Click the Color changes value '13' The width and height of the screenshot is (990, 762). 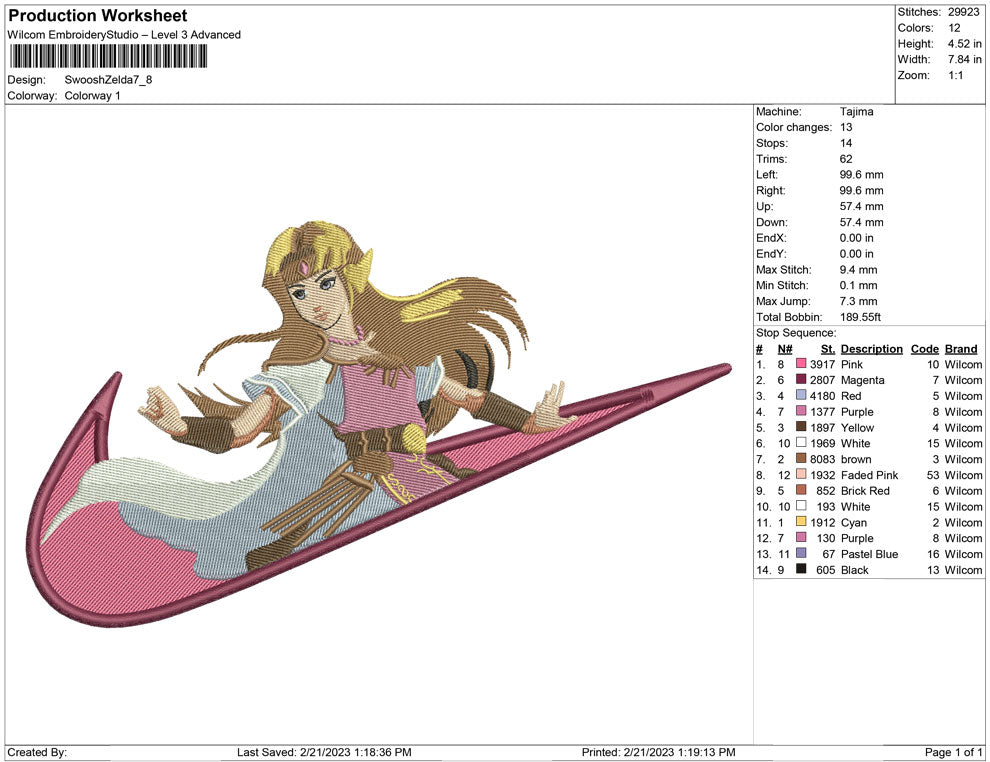846,128
